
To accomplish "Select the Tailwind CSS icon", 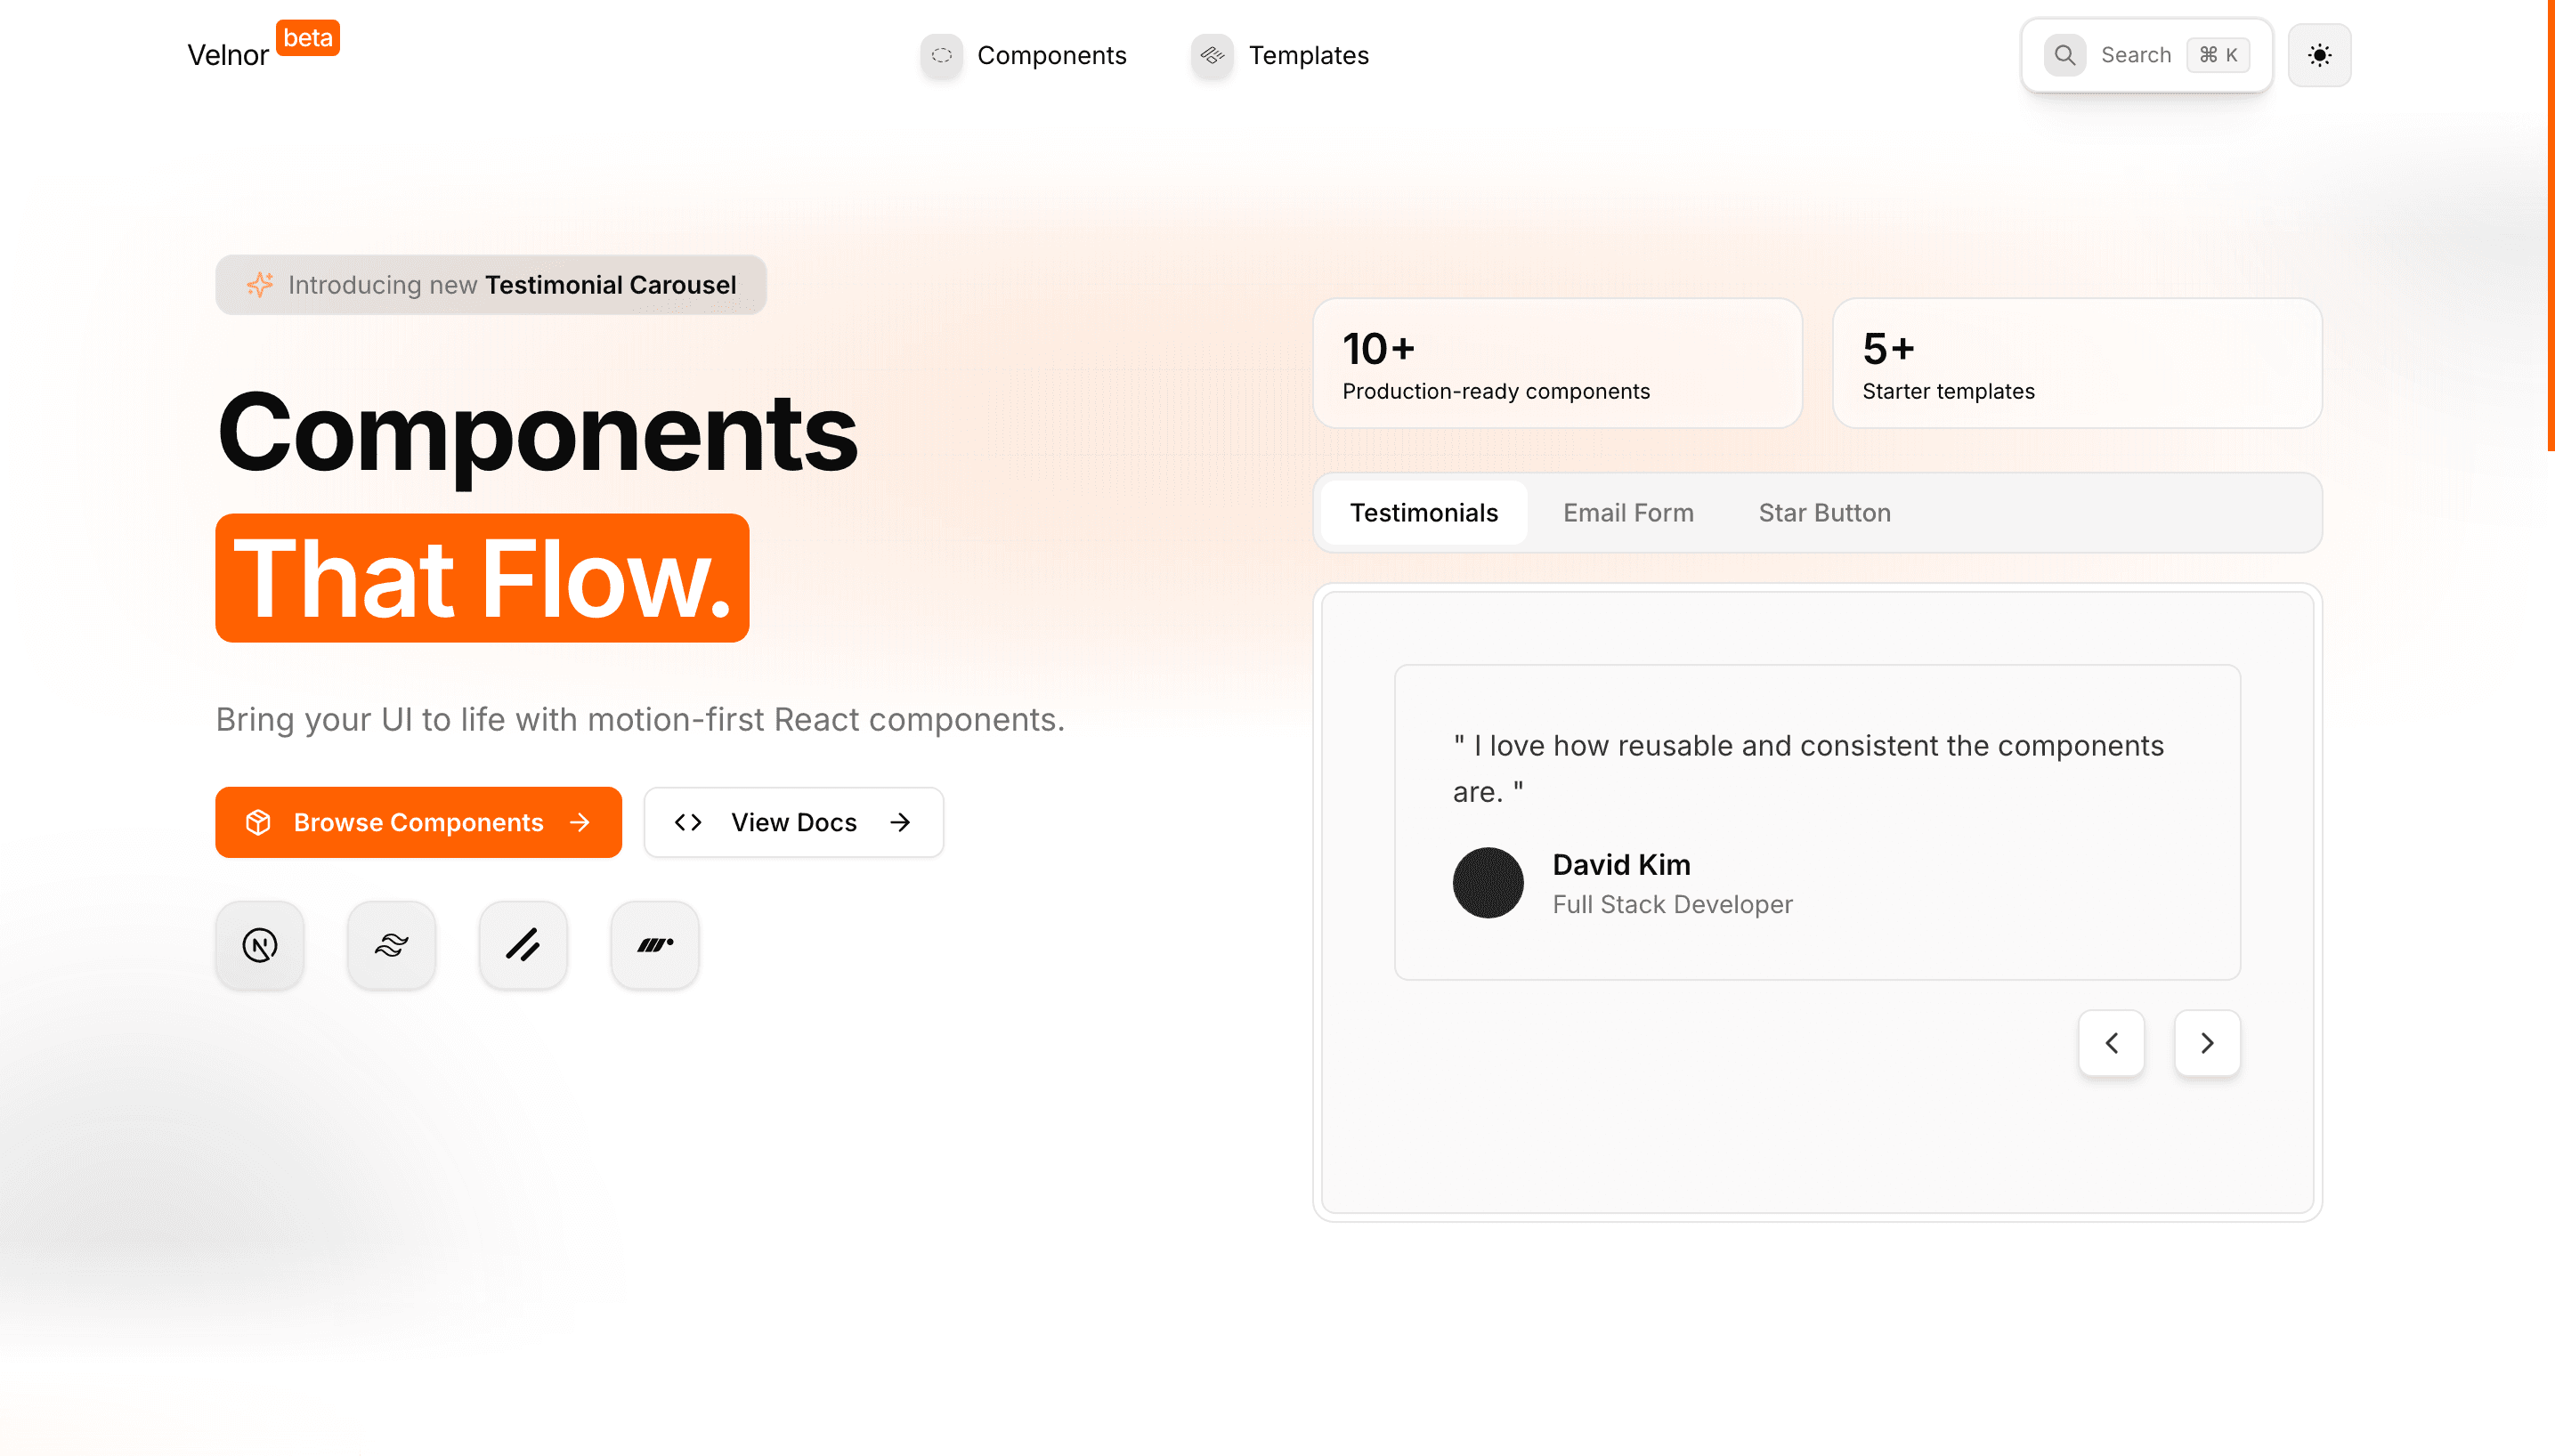I will pos(391,944).
